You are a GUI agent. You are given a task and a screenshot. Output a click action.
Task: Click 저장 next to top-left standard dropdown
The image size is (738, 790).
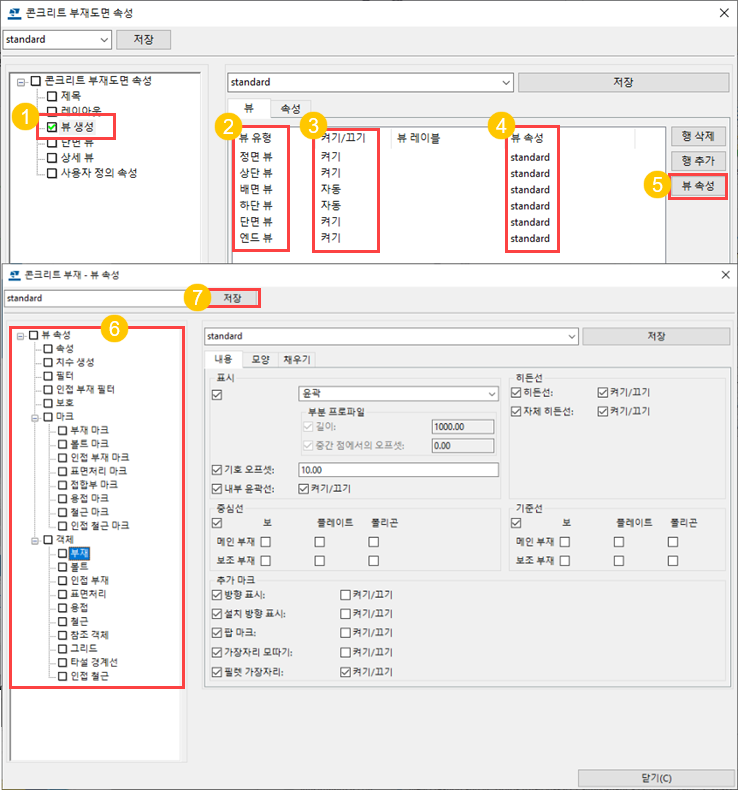coord(144,39)
